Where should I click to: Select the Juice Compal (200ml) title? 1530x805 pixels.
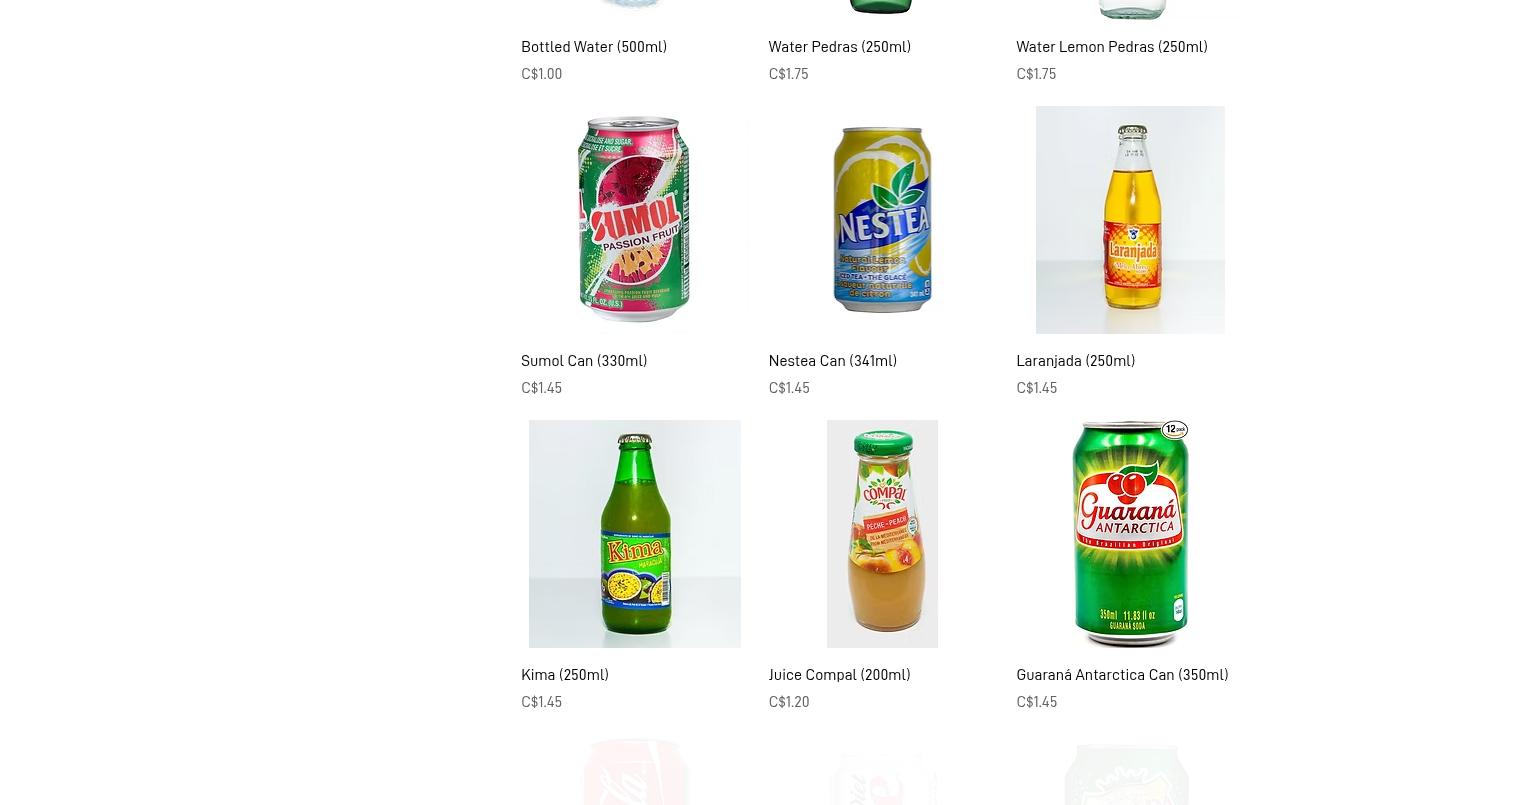839,675
